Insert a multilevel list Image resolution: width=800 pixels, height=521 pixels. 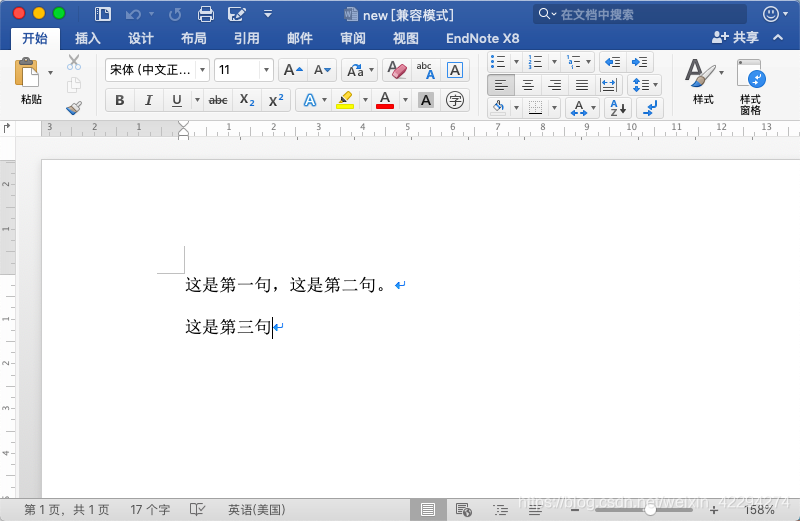pos(574,62)
